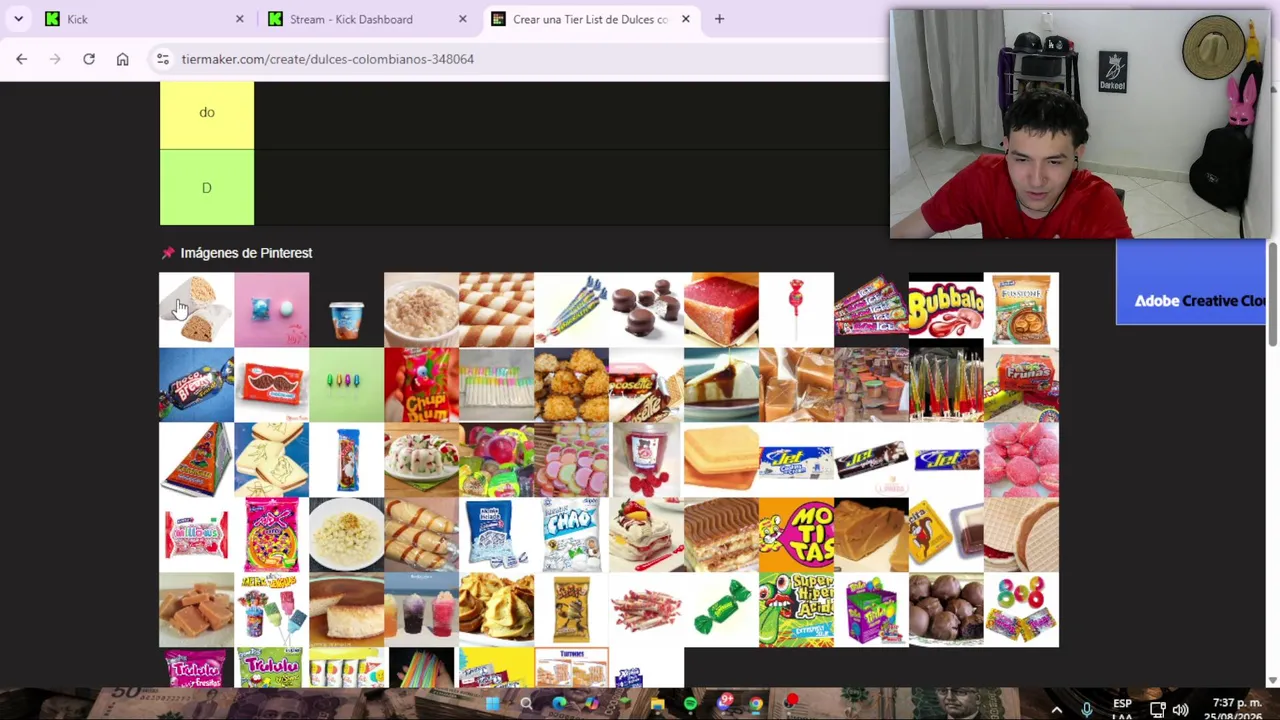The width and height of the screenshot is (1280, 720).
Task: Expand the tab search dropdown
Action: click(18, 19)
